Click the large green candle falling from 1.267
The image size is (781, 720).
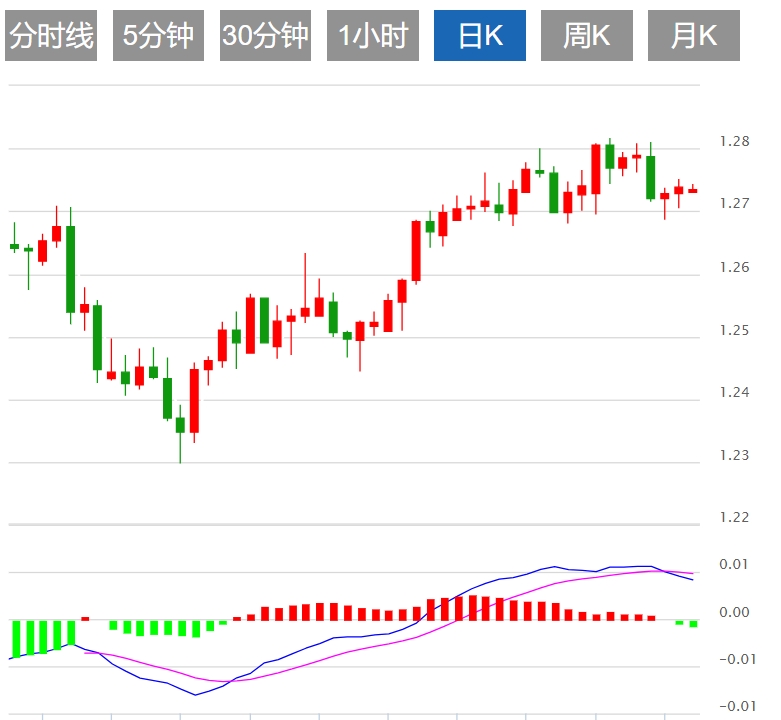click(x=70, y=268)
